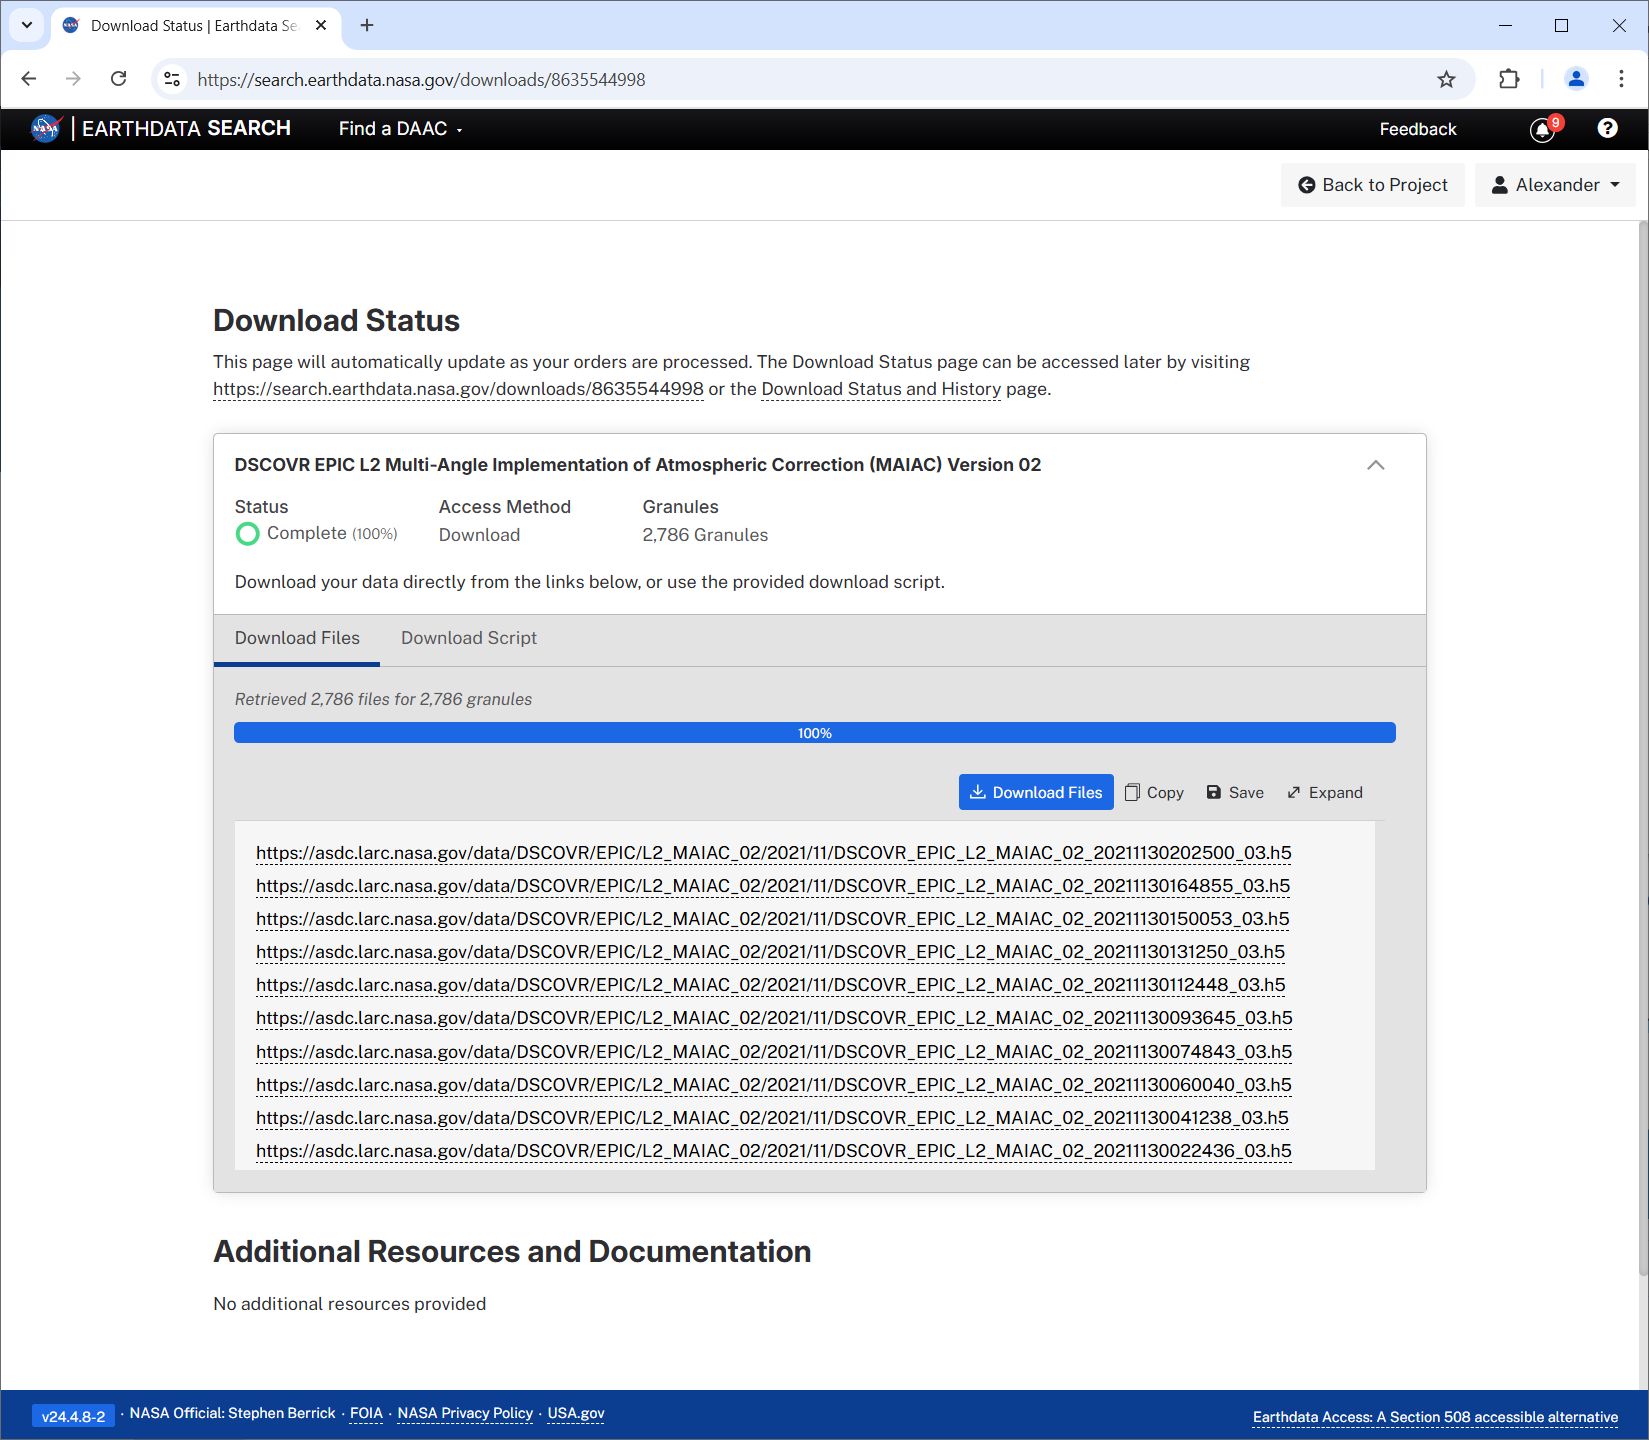
Task: Click the NASA logo icon
Action: point(46,128)
